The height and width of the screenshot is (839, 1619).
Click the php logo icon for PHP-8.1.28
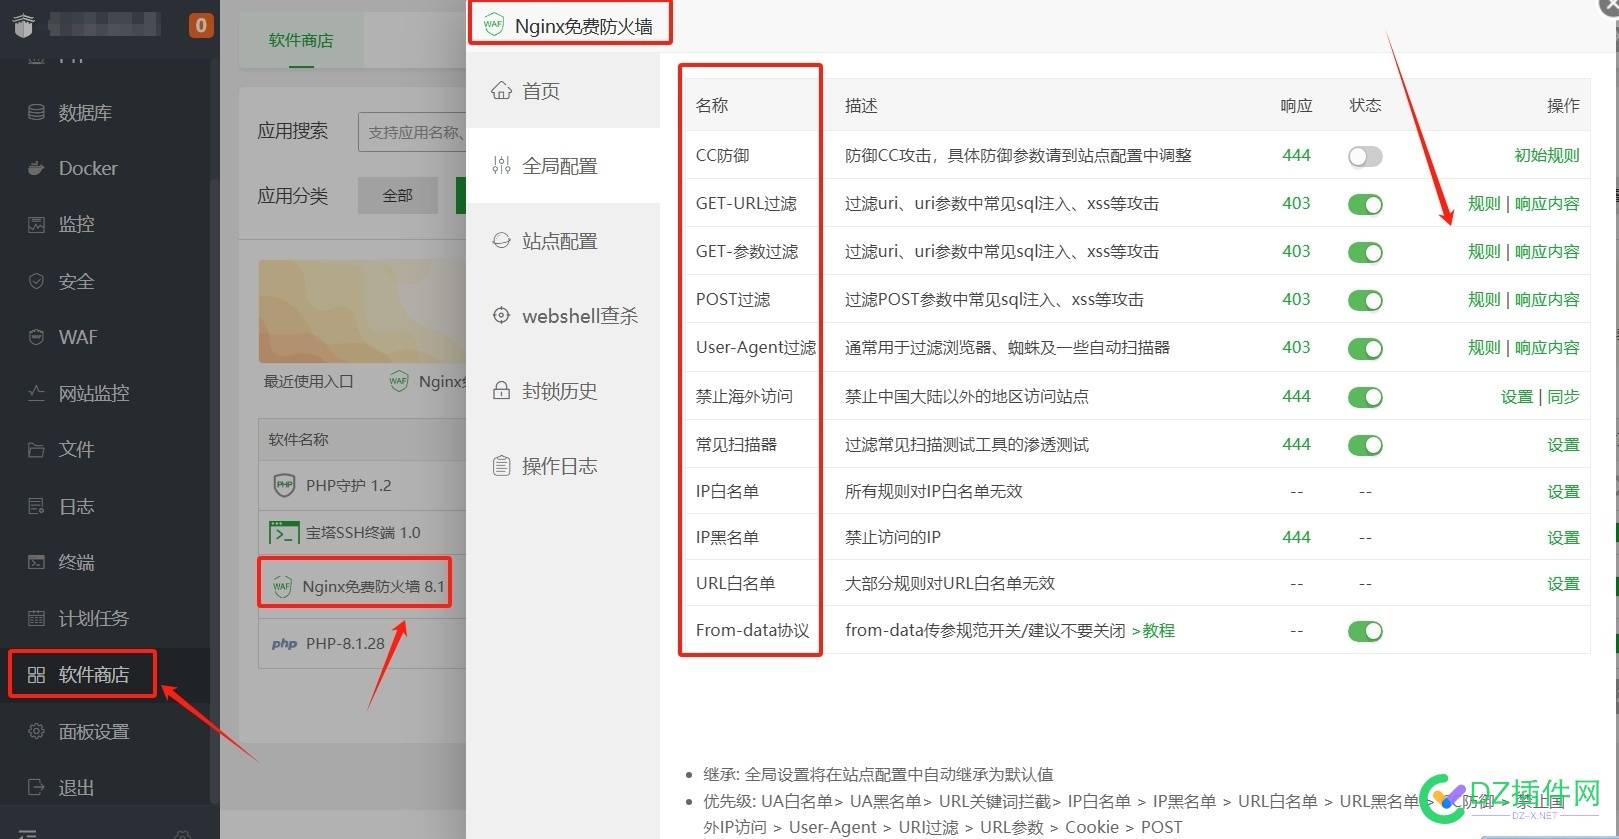(x=284, y=643)
